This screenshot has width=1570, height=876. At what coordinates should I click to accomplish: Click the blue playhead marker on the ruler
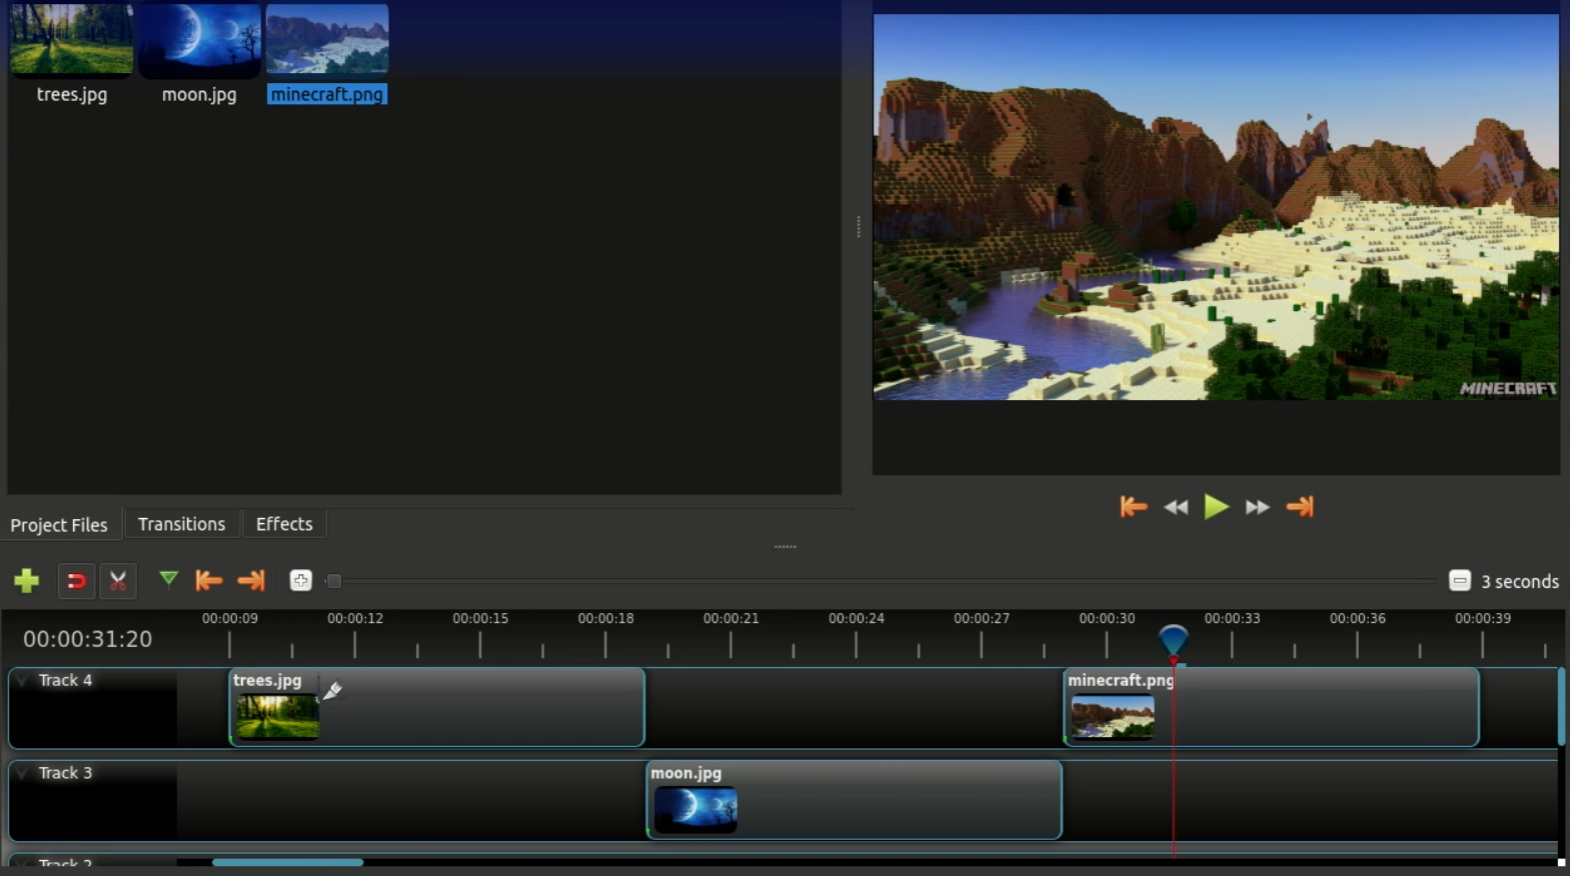pyautogui.click(x=1173, y=639)
